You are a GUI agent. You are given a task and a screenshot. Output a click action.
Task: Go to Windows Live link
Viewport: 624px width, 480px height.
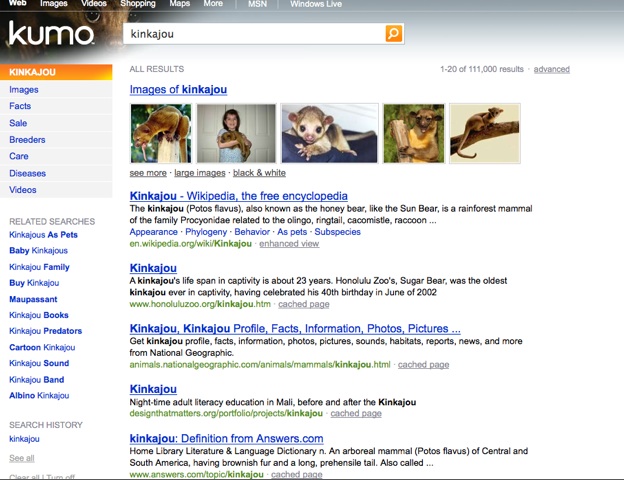[316, 4]
